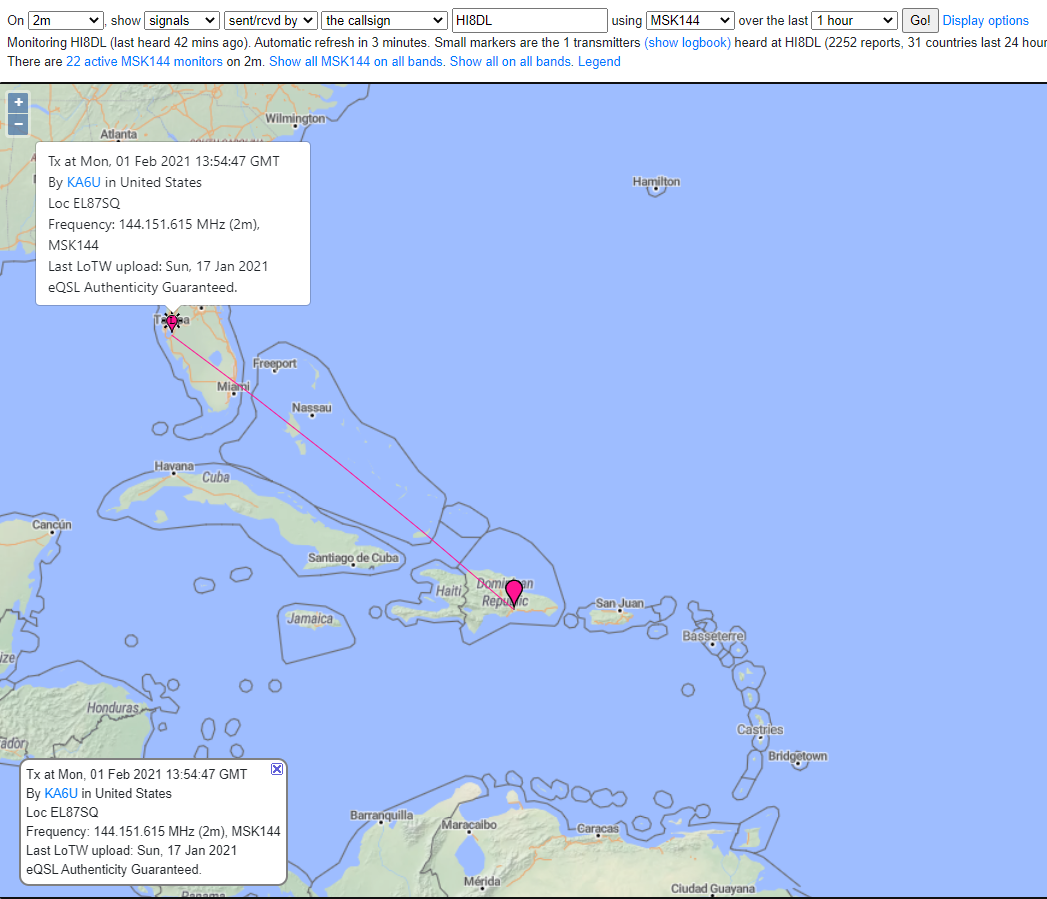Image resolution: width=1047 pixels, height=899 pixels.
Task: Open the band dropdown showing 2m
Action: tap(66, 20)
